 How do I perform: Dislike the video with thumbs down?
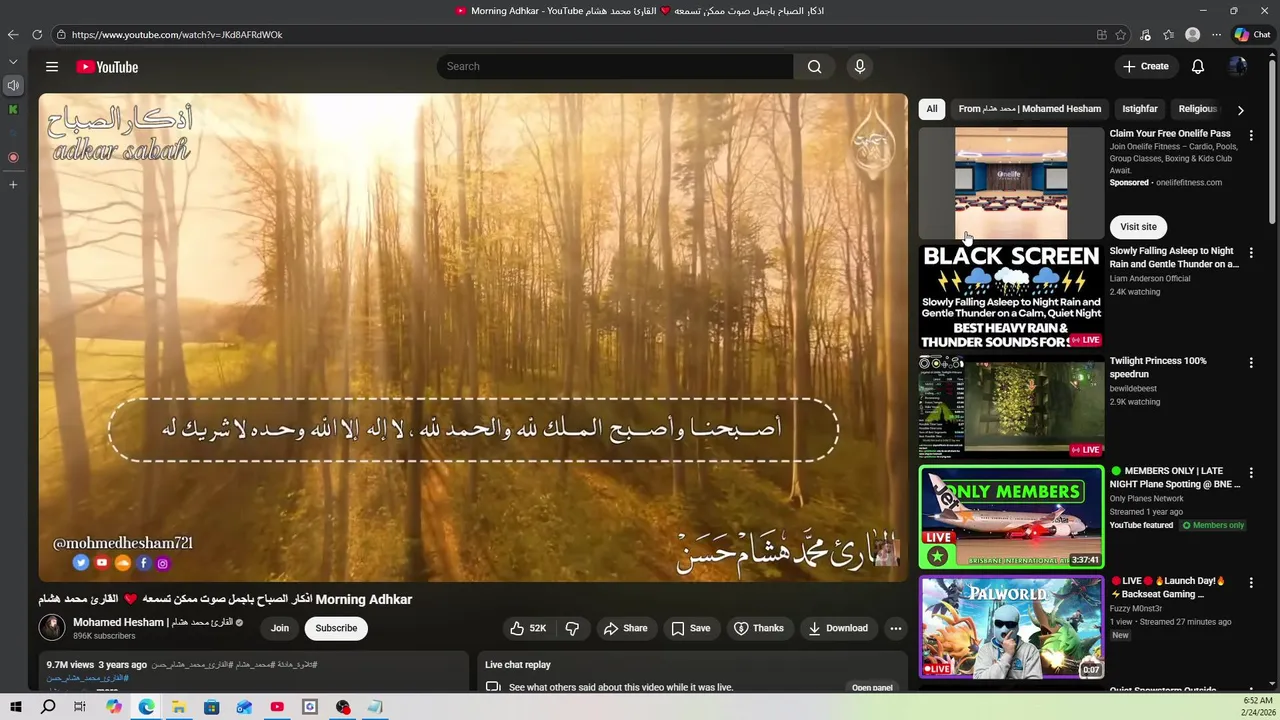pyautogui.click(x=572, y=628)
